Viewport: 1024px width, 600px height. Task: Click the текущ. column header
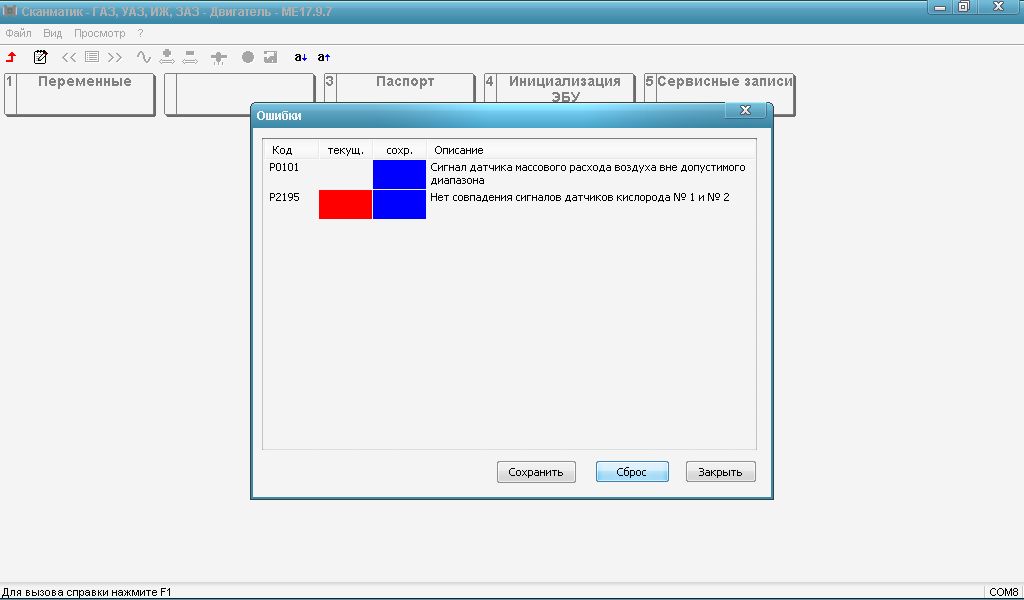pyautogui.click(x=345, y=150)
